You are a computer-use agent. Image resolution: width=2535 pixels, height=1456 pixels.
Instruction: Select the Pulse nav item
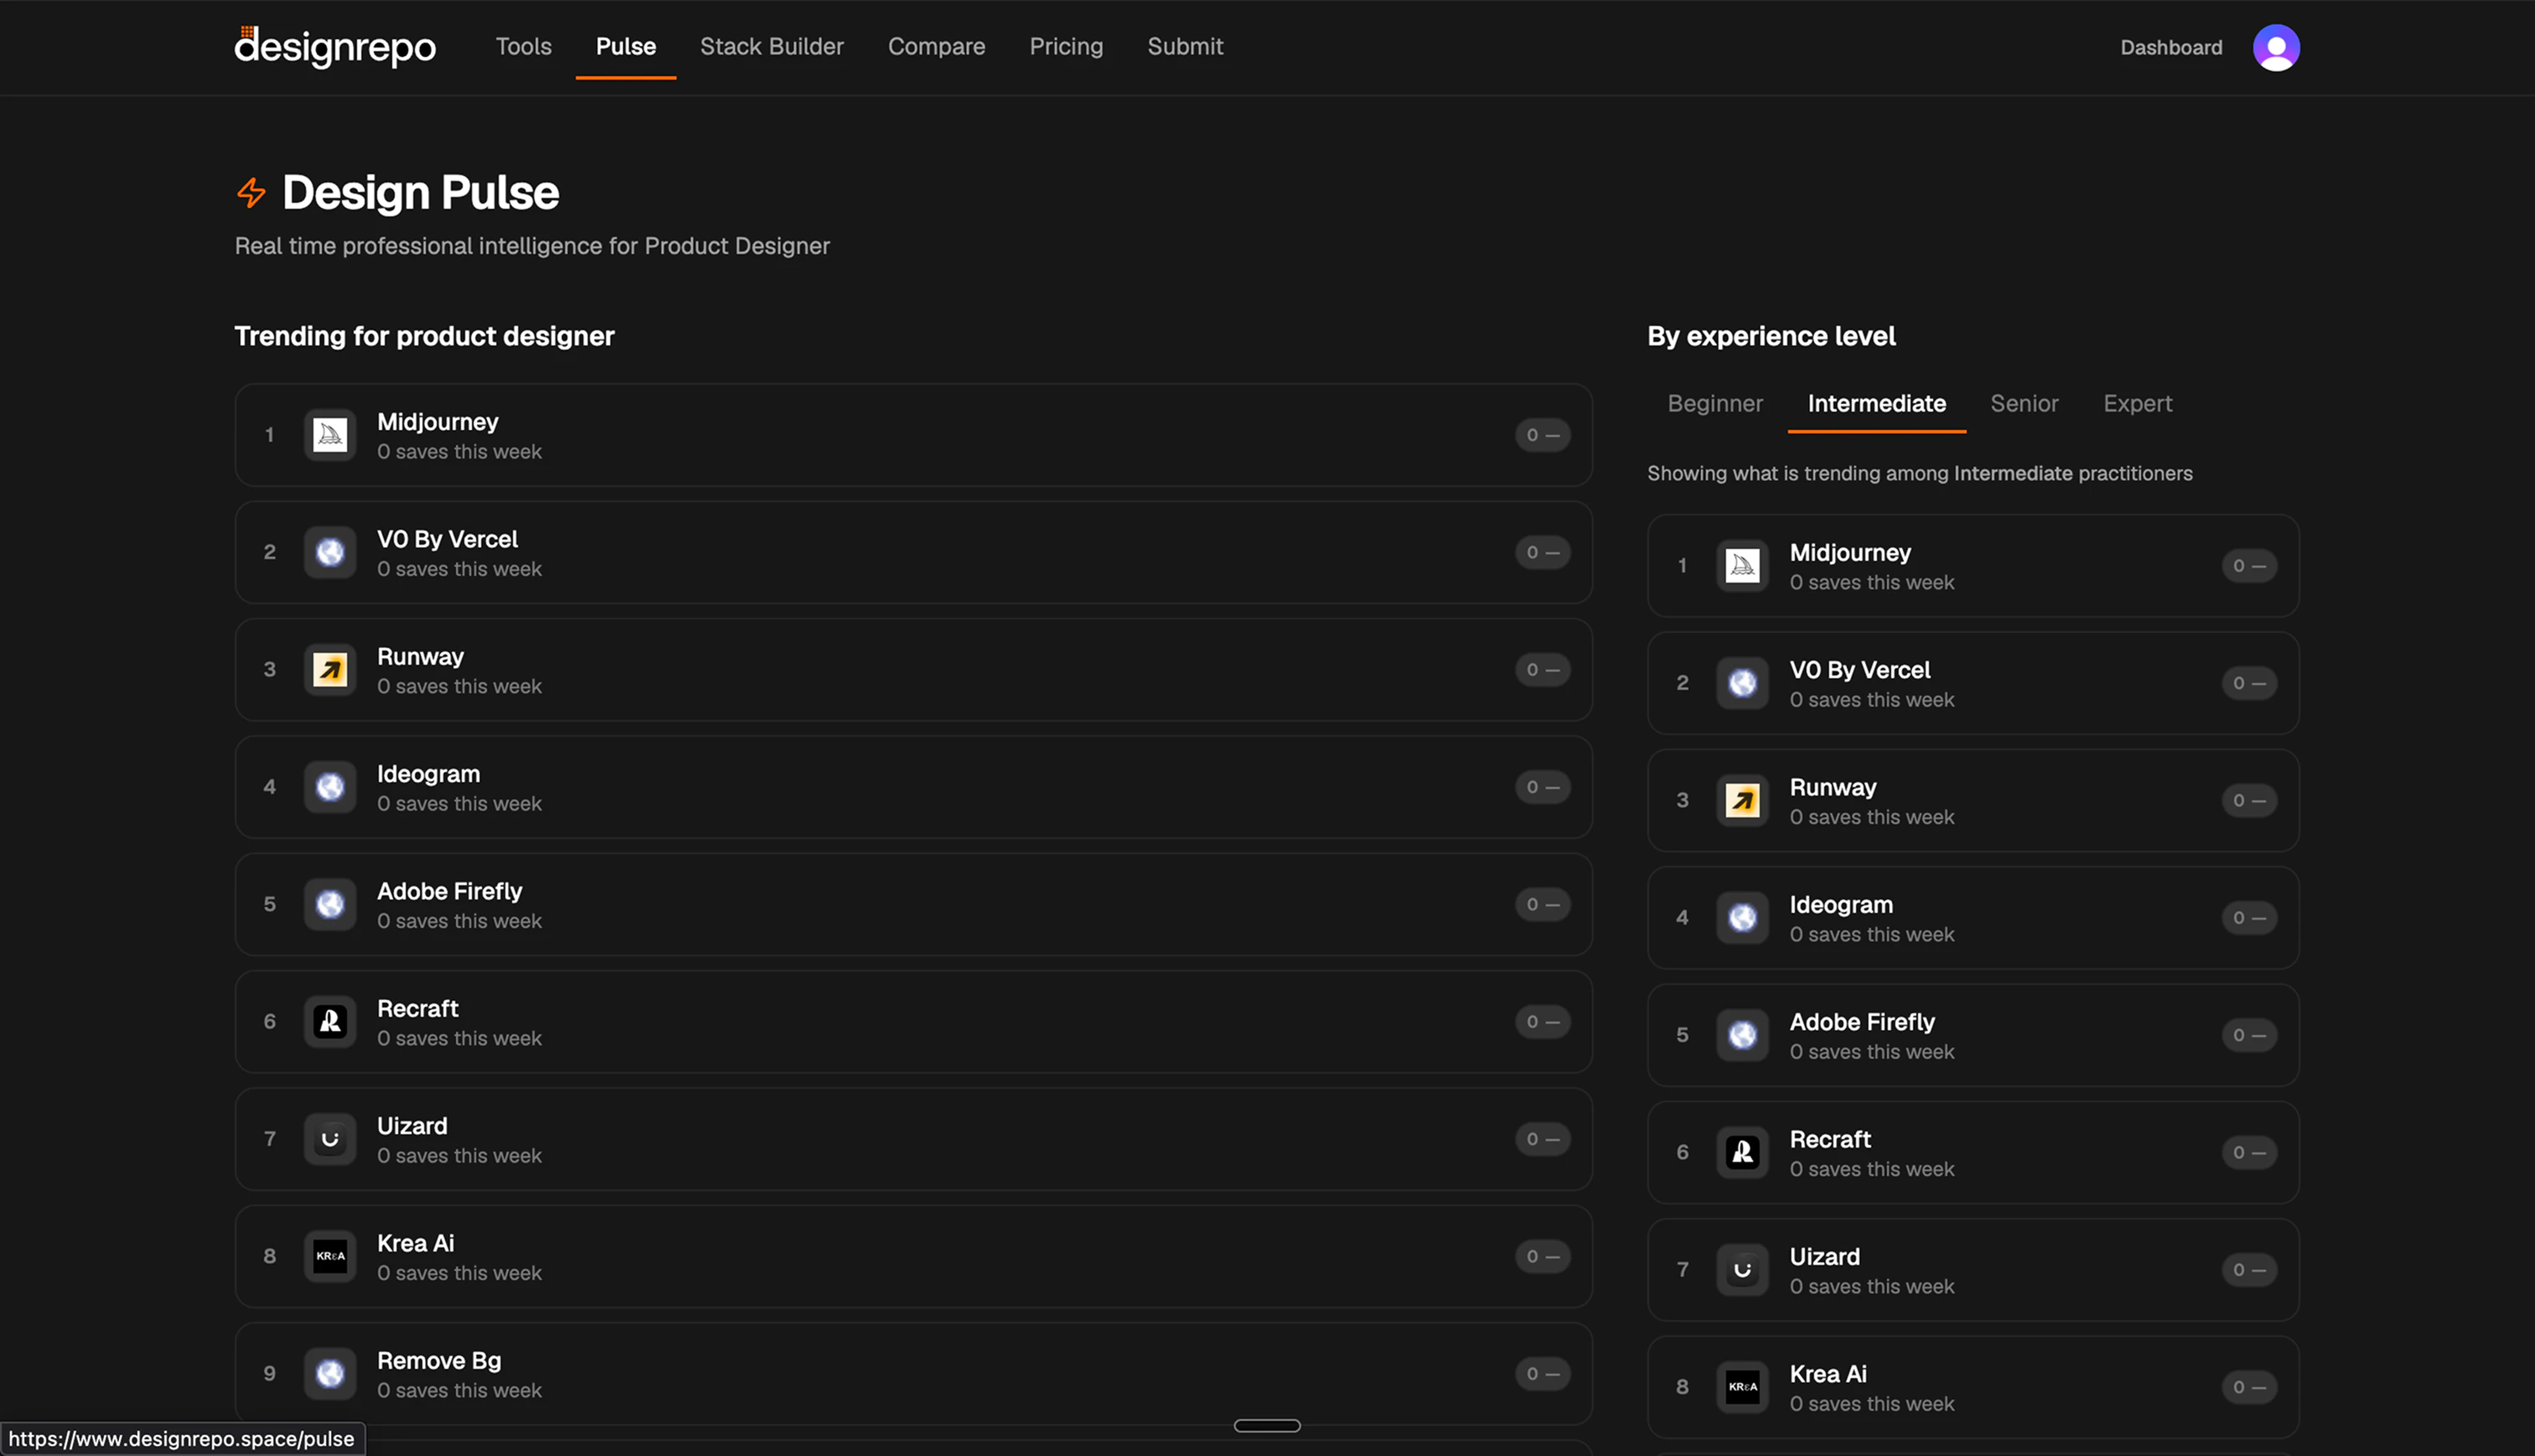626,46
